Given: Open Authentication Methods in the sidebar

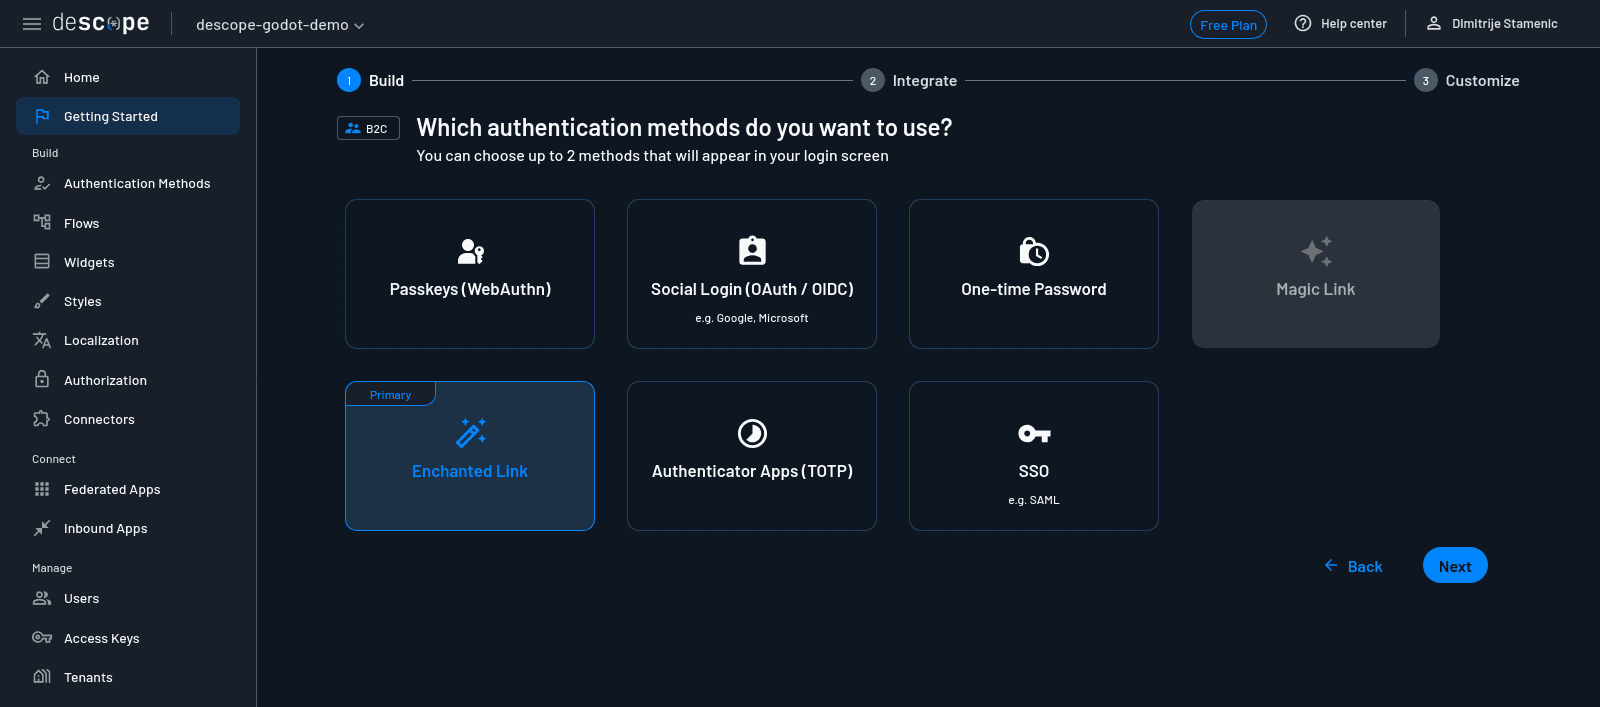Looking at the screenshot, I should (137, 184).
